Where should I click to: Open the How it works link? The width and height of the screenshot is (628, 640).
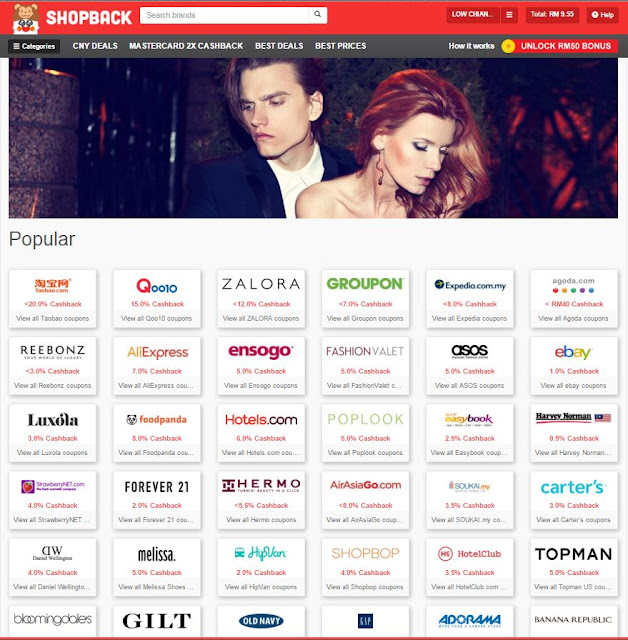(471, 46)
